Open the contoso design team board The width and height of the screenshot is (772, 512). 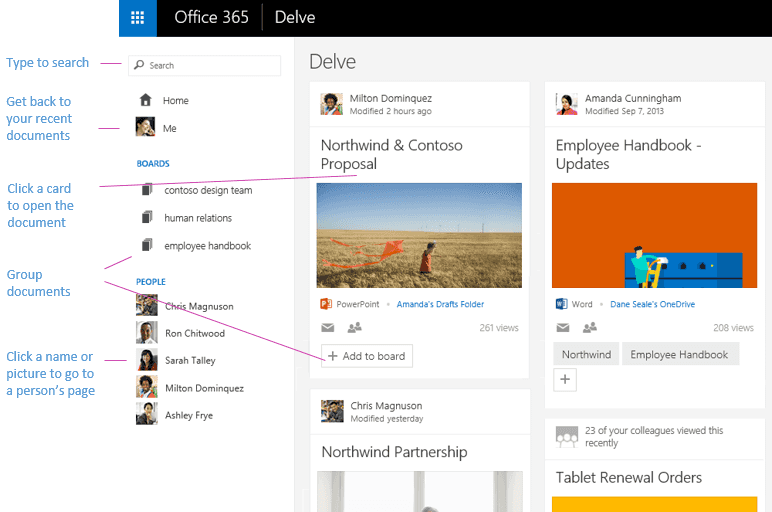pos(208,190)
